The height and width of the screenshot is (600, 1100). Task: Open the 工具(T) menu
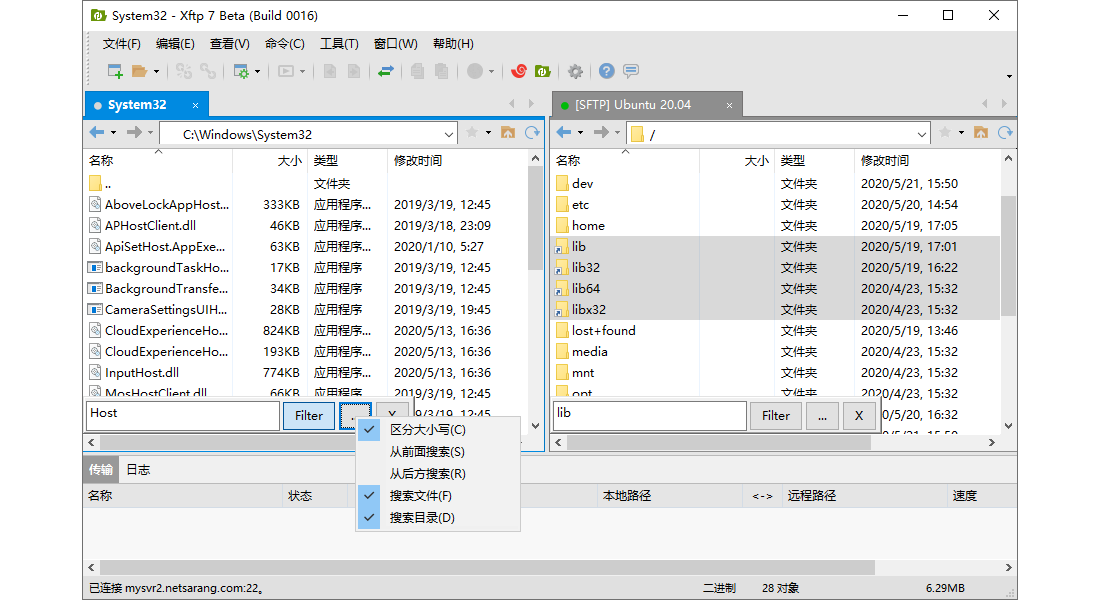pyautogui.click(x=339, y=44)
